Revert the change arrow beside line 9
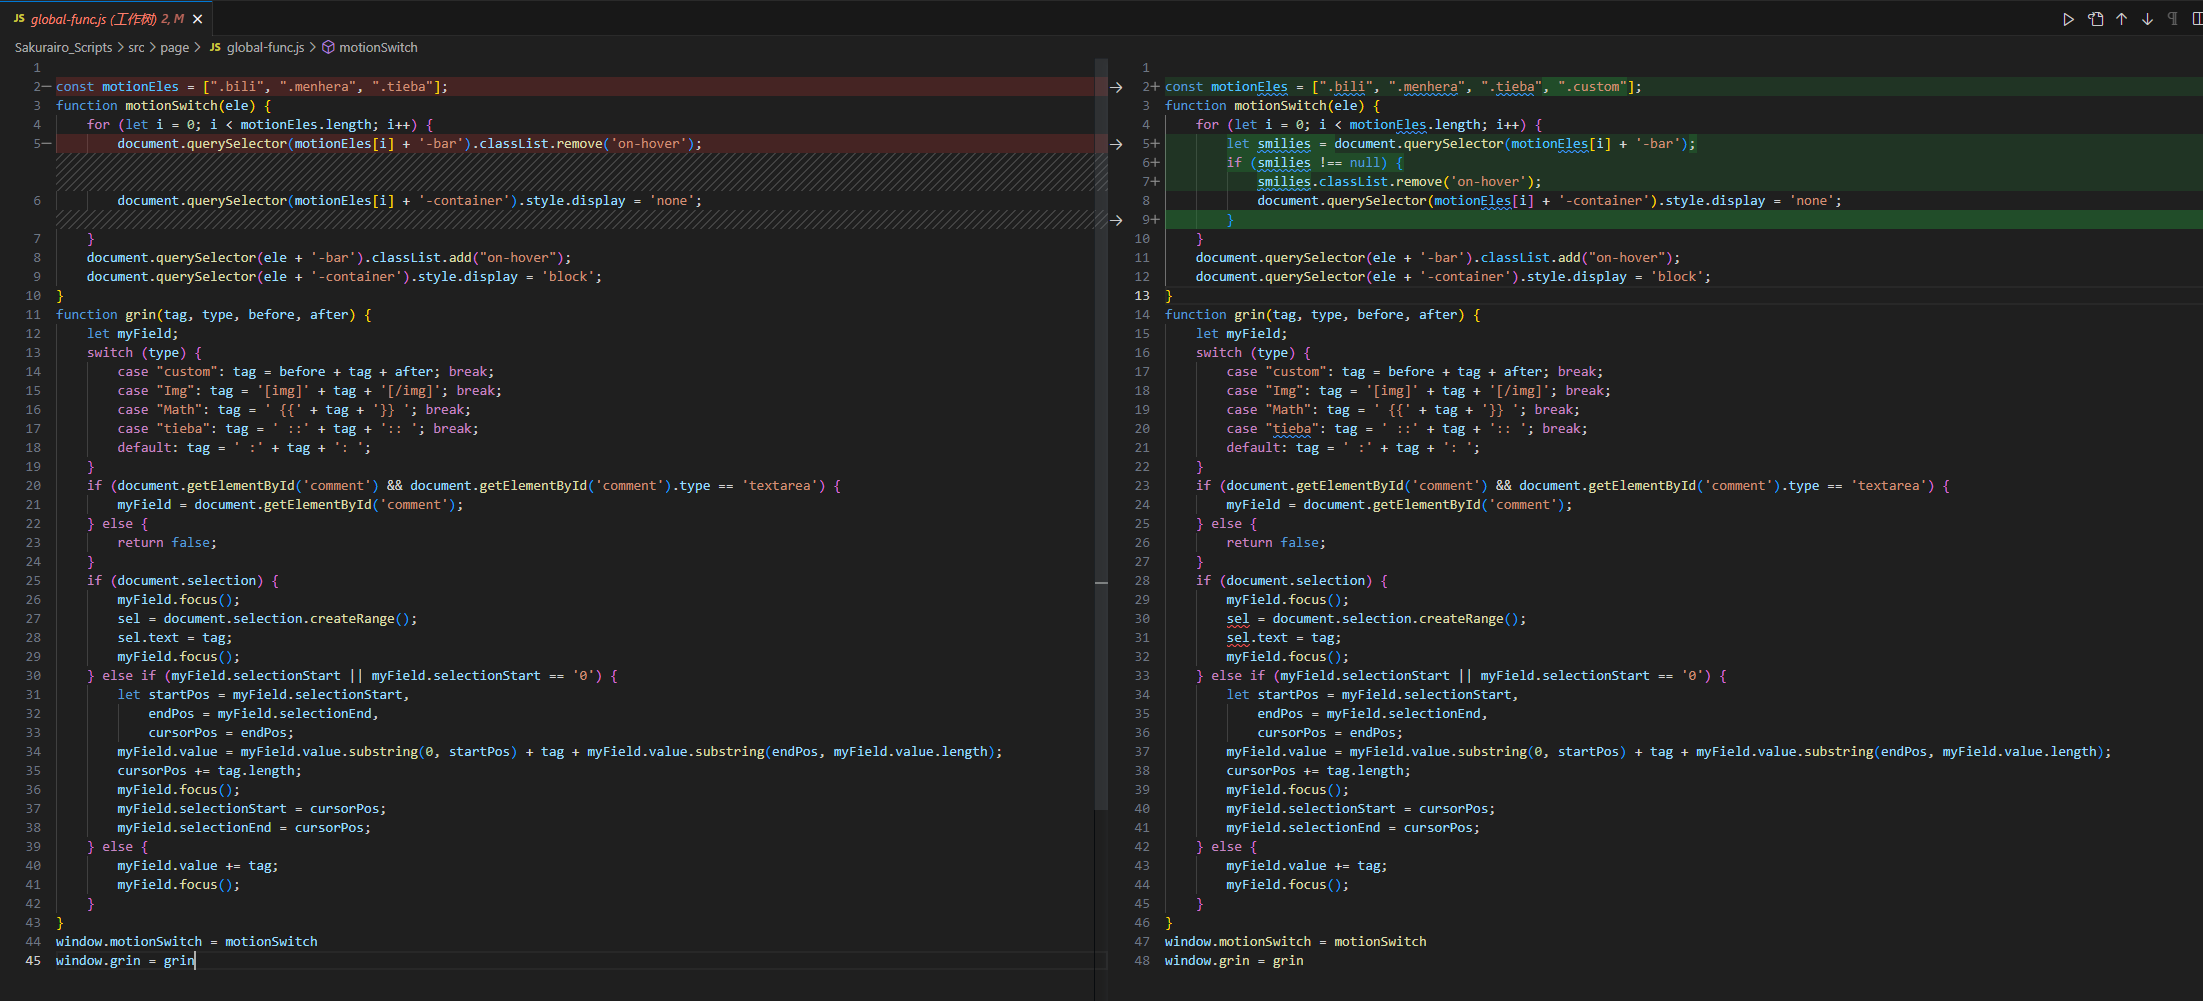Screen dimensions: 2203x1001 click(1116, 220)
